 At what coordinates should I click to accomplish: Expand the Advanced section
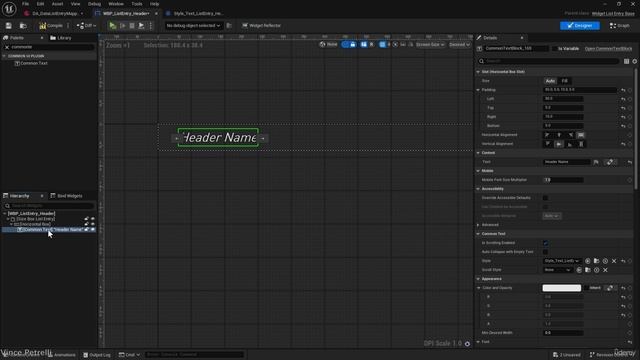tap(478, 225)
